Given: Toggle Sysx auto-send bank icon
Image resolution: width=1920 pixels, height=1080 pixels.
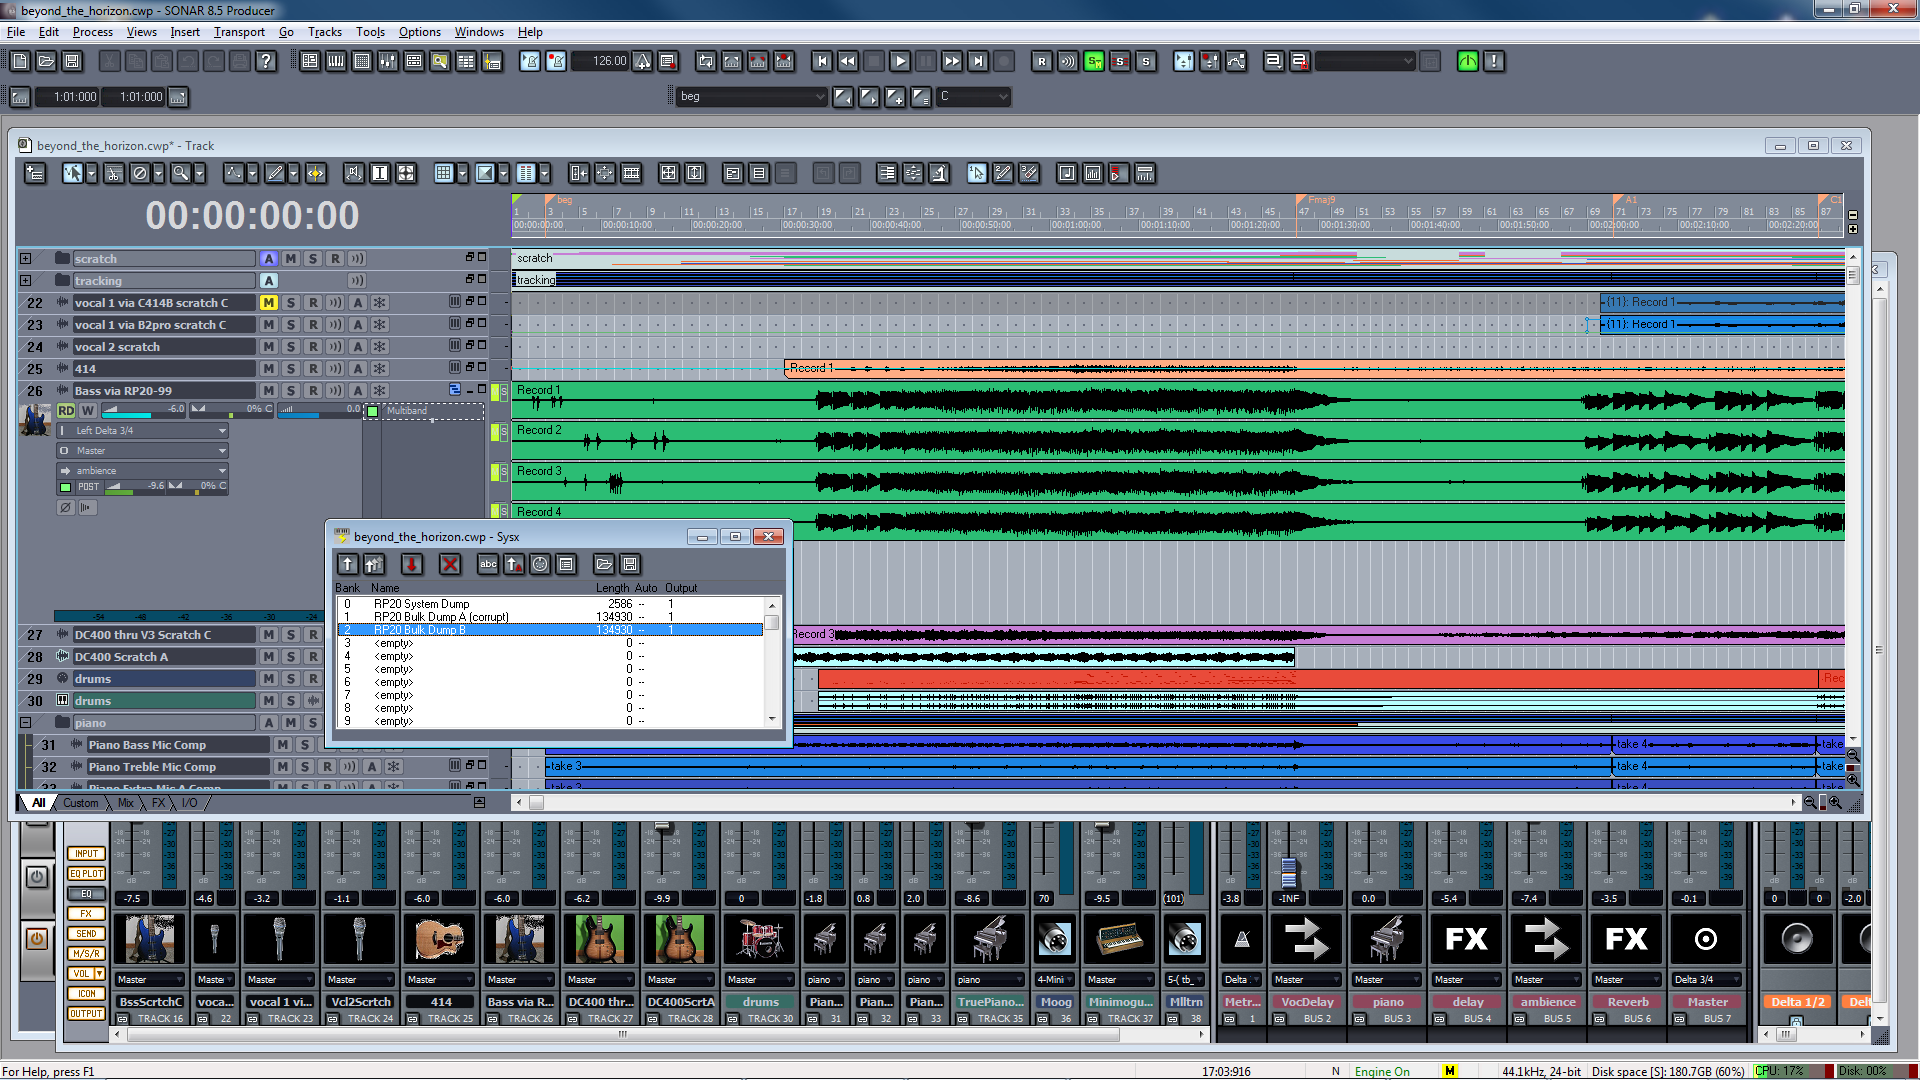Looking at the screenshot, I should pyautogui.click(x=514, y=564).
